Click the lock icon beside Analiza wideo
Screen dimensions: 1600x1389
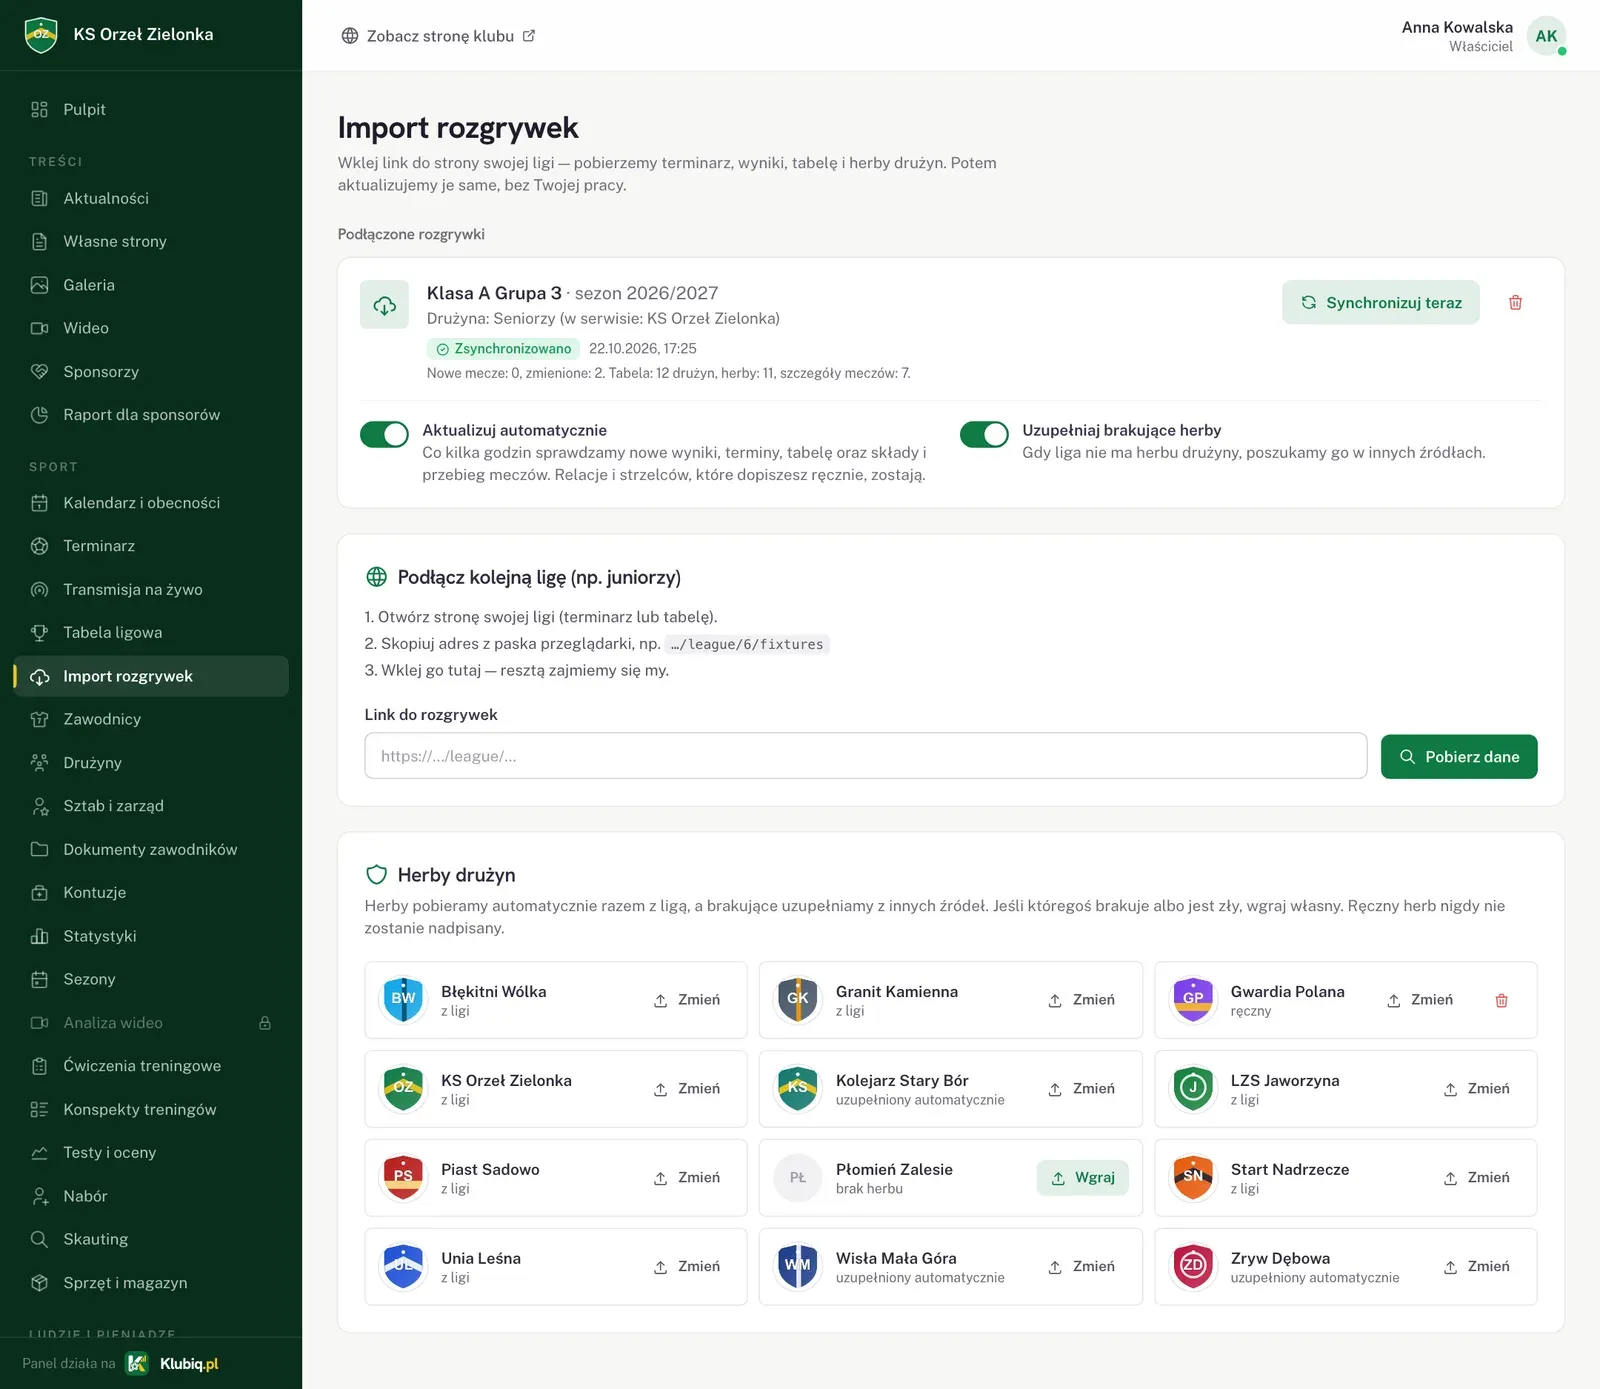pyautogui.click(x=265, y=1023)
